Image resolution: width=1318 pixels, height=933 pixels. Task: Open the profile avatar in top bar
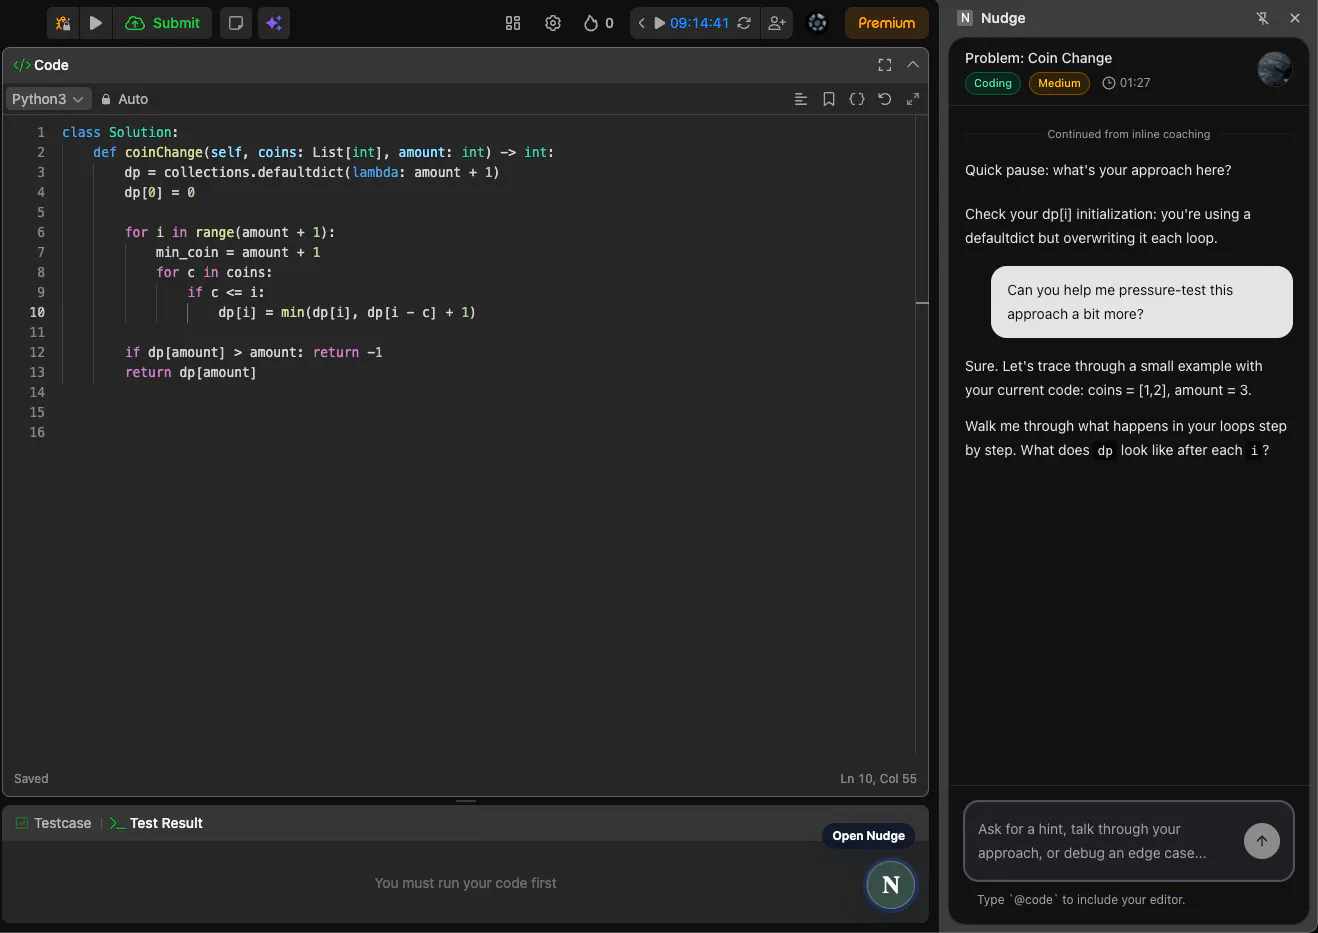817,23
